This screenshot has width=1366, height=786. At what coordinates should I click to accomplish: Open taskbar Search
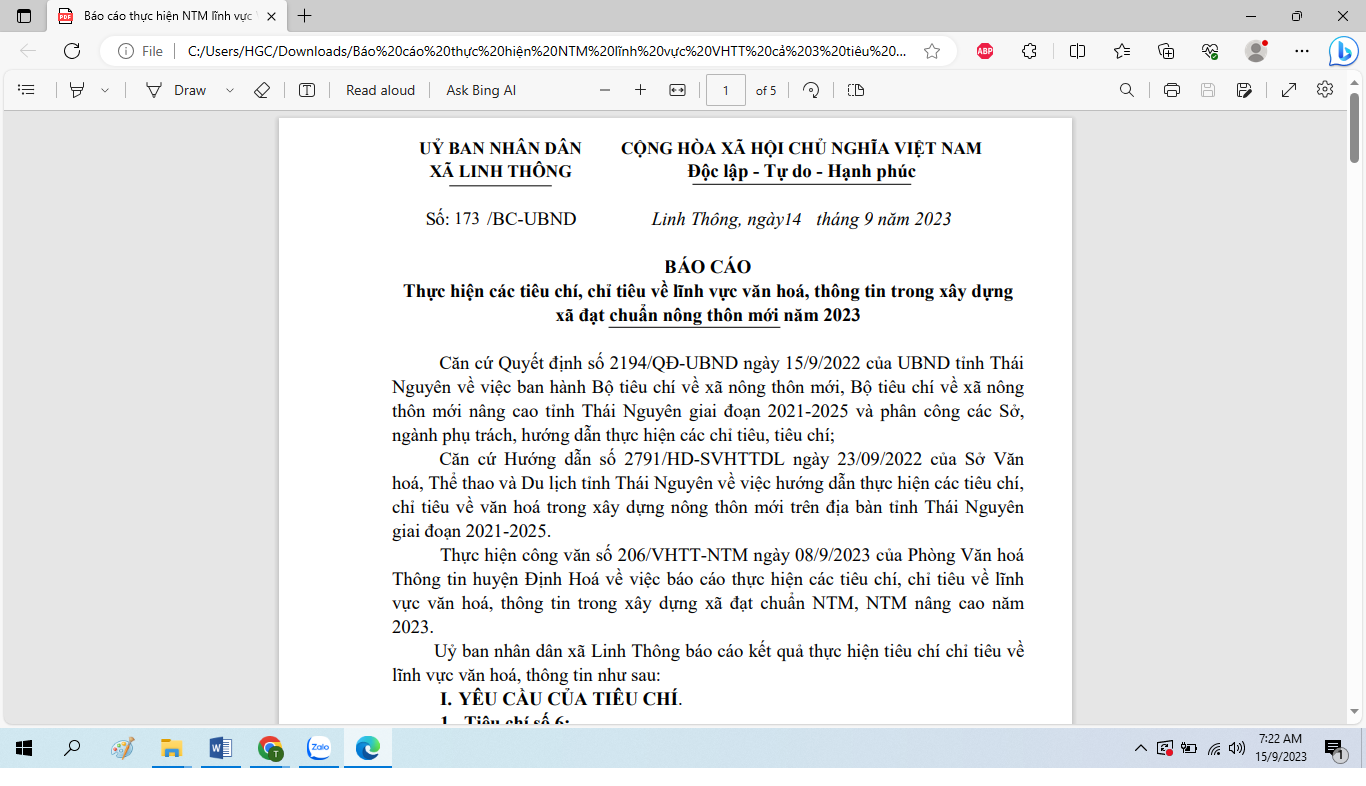[x=72, y=747]
